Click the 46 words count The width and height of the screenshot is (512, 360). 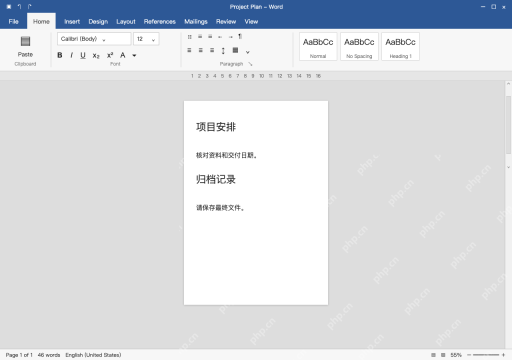[49, 355]
